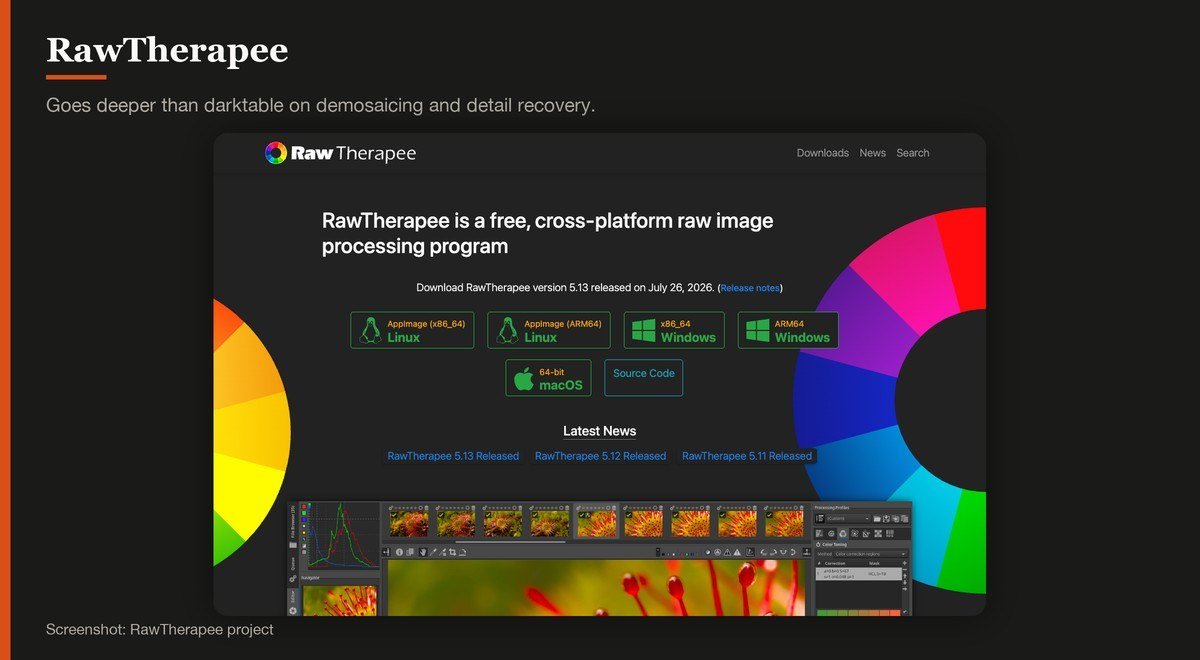Click the headline 'RawTherapee is a free, cross-platform raw image processing program'
Viewport: 1200px width, 660px height.
[548, 233]
